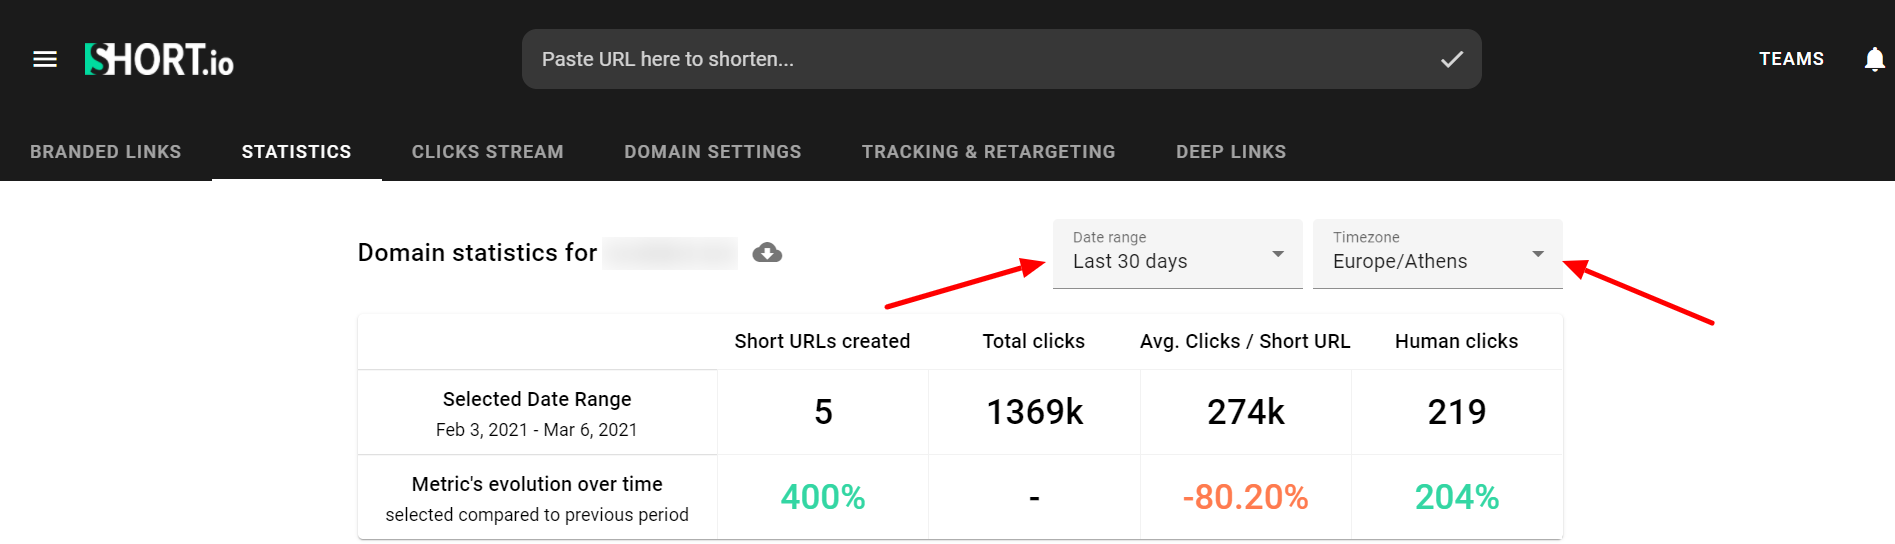Viewport: 1895px width, 544px height.
Task: Open the Statistics tab
Action: click(297, 151)
